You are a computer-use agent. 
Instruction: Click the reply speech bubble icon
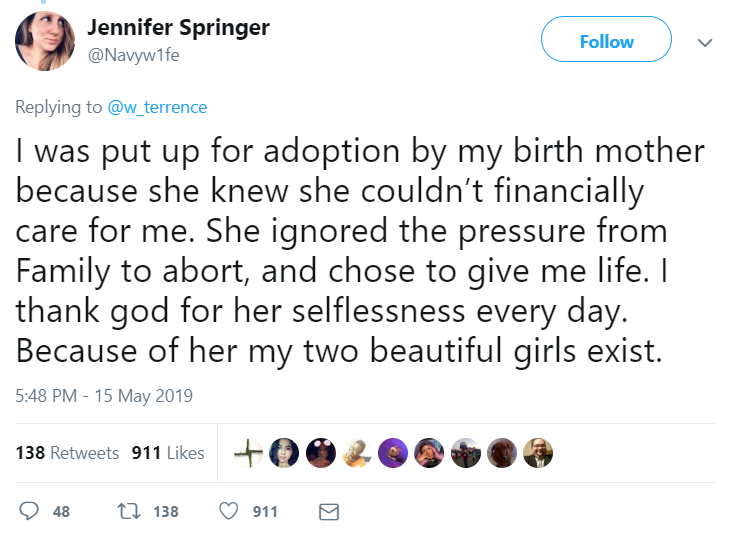click(29, 511)
